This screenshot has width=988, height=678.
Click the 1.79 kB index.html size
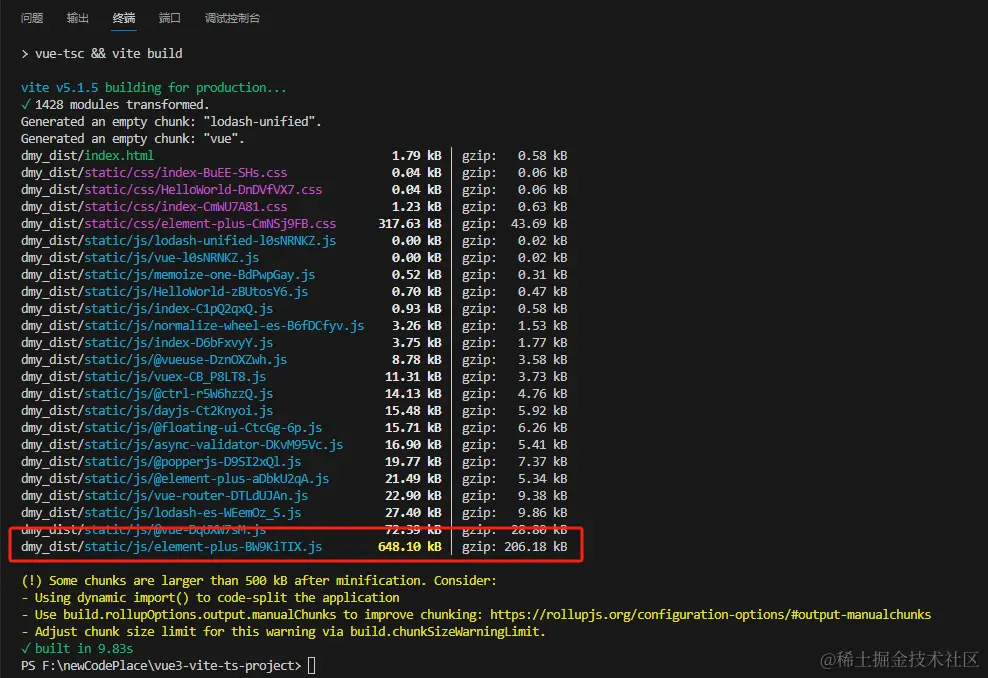416,156
